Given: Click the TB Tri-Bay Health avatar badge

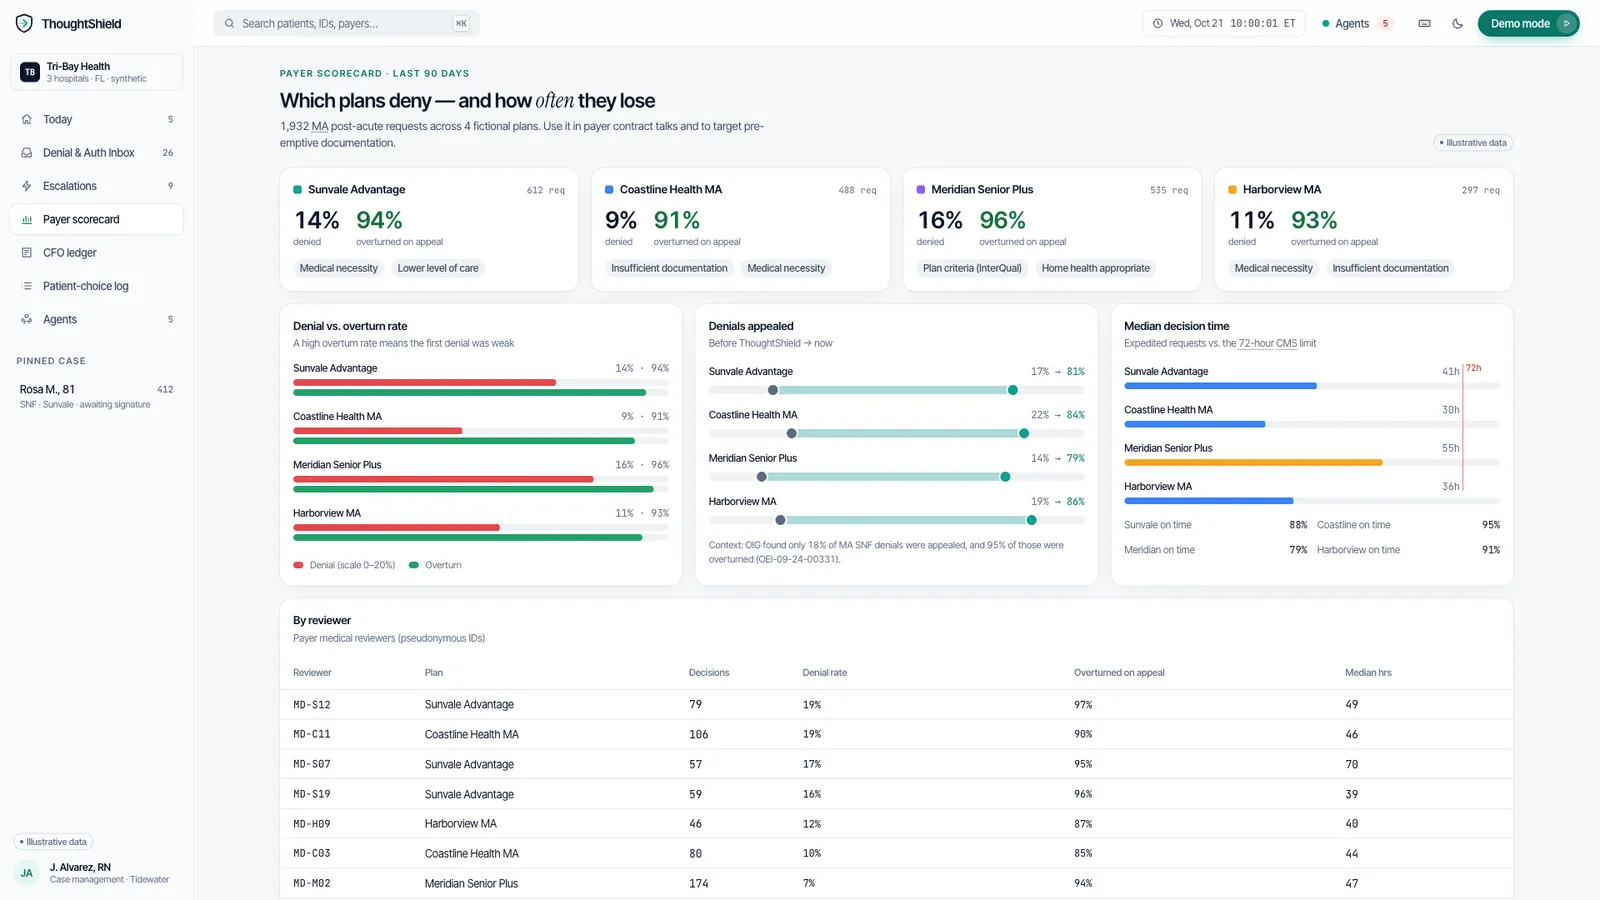Looking at the screenshot, I should coord(30,72).
